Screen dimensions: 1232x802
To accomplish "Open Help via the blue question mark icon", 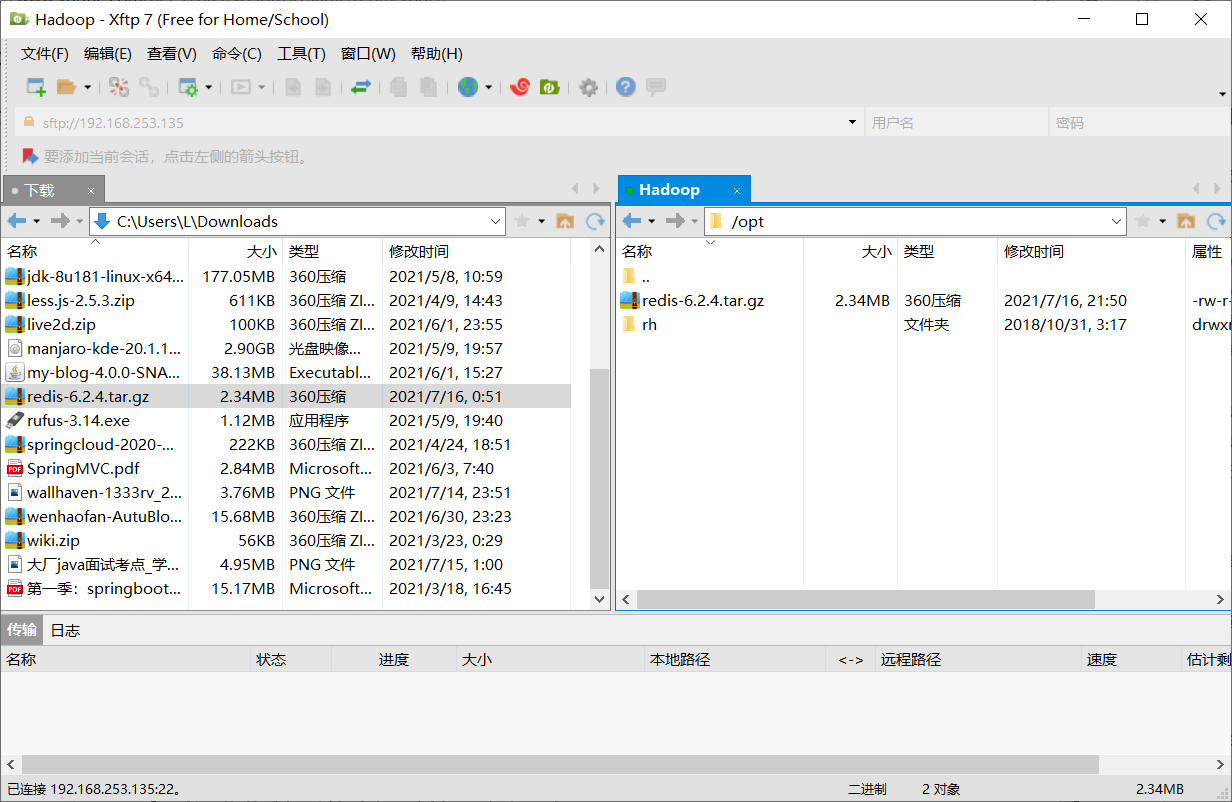I will (x=626, y=87).
